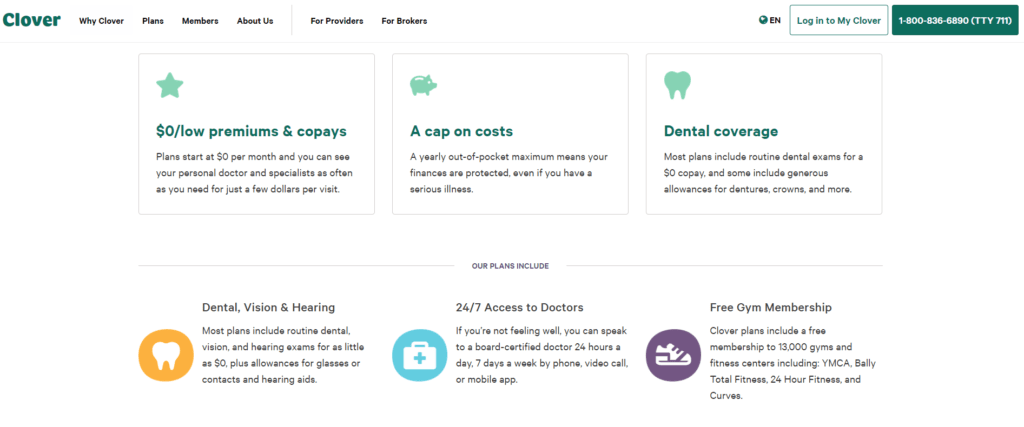Click the orange tooth circle icon

(163, 356)
